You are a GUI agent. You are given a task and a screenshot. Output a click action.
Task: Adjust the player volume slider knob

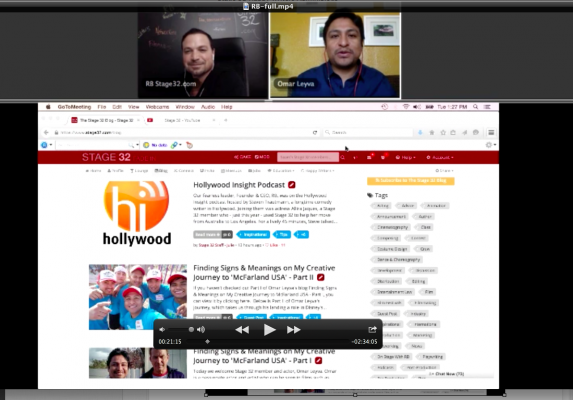point(191,329)
